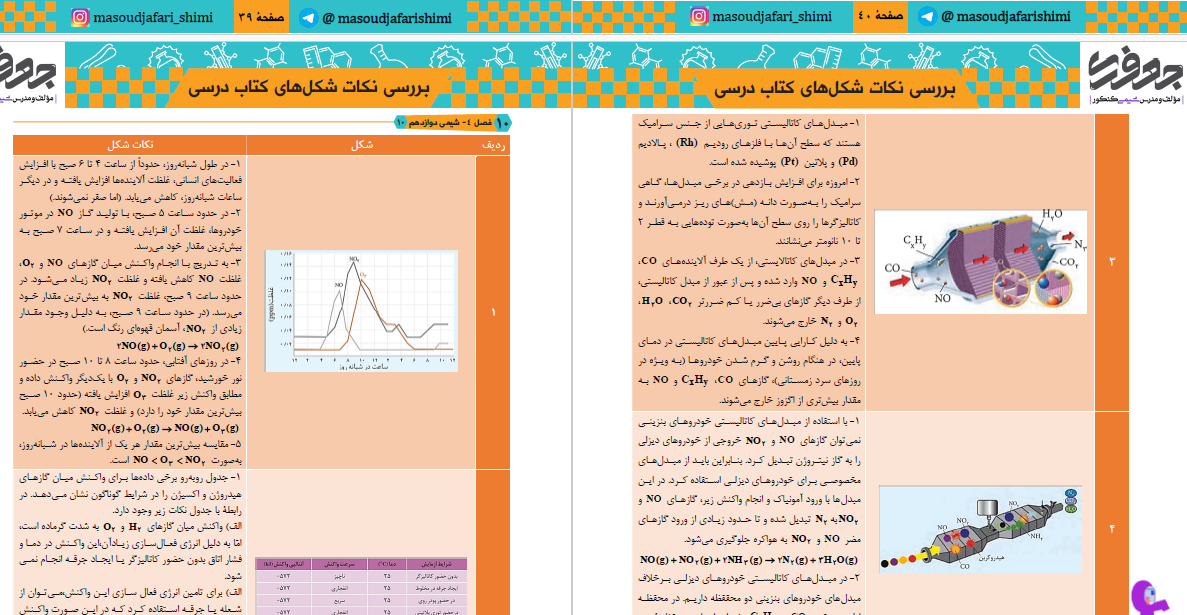This screenshot has height=615, width=1187.
Task: Click the chapter label فصل ۴ - شیمی دوازدهم
Action: (x=452, y=122)
